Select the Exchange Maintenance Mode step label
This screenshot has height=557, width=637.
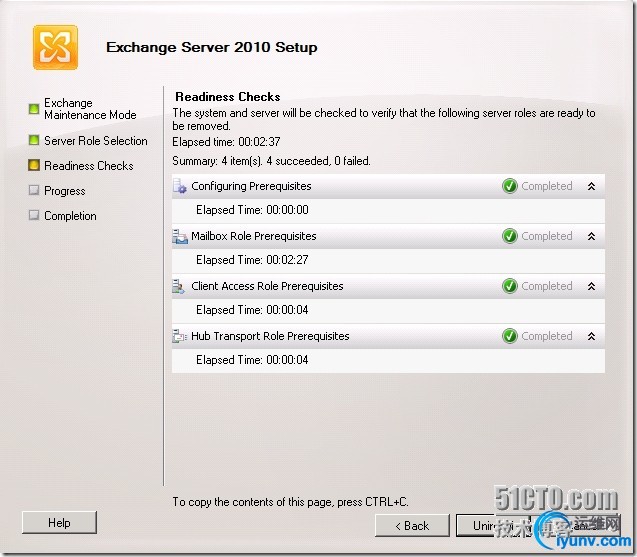90,109
